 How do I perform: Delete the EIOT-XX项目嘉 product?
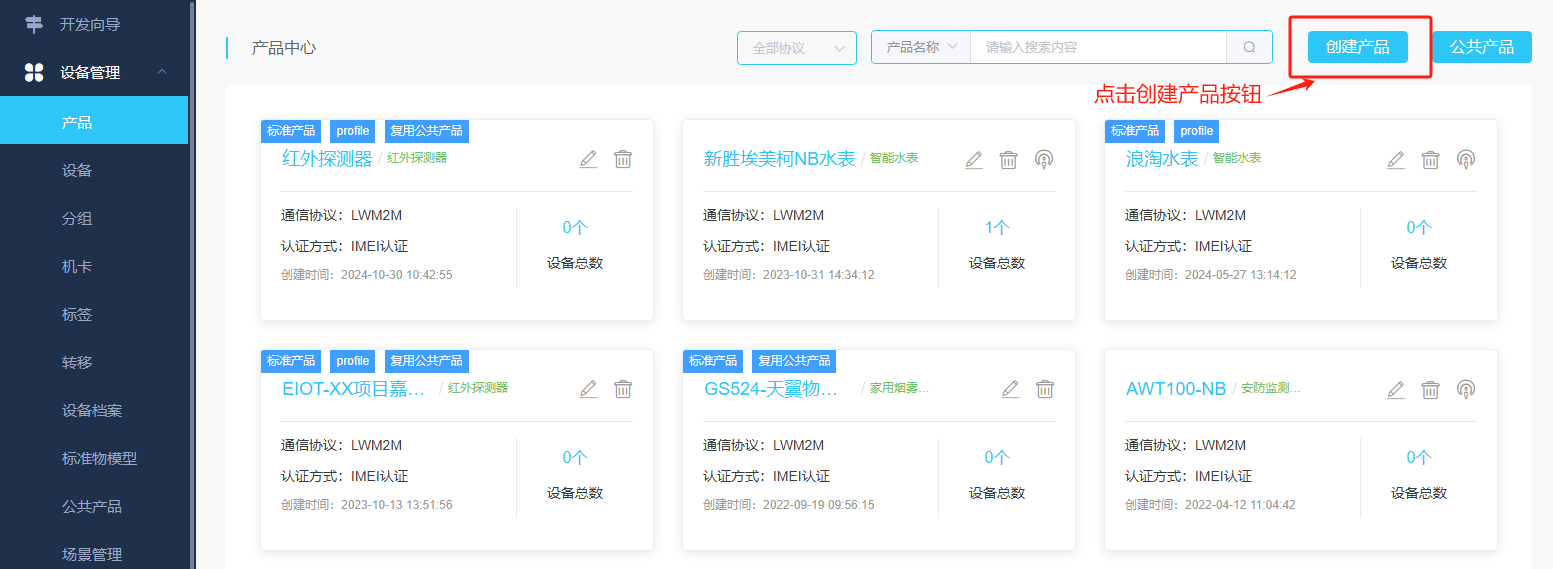(x=623, y=389)
